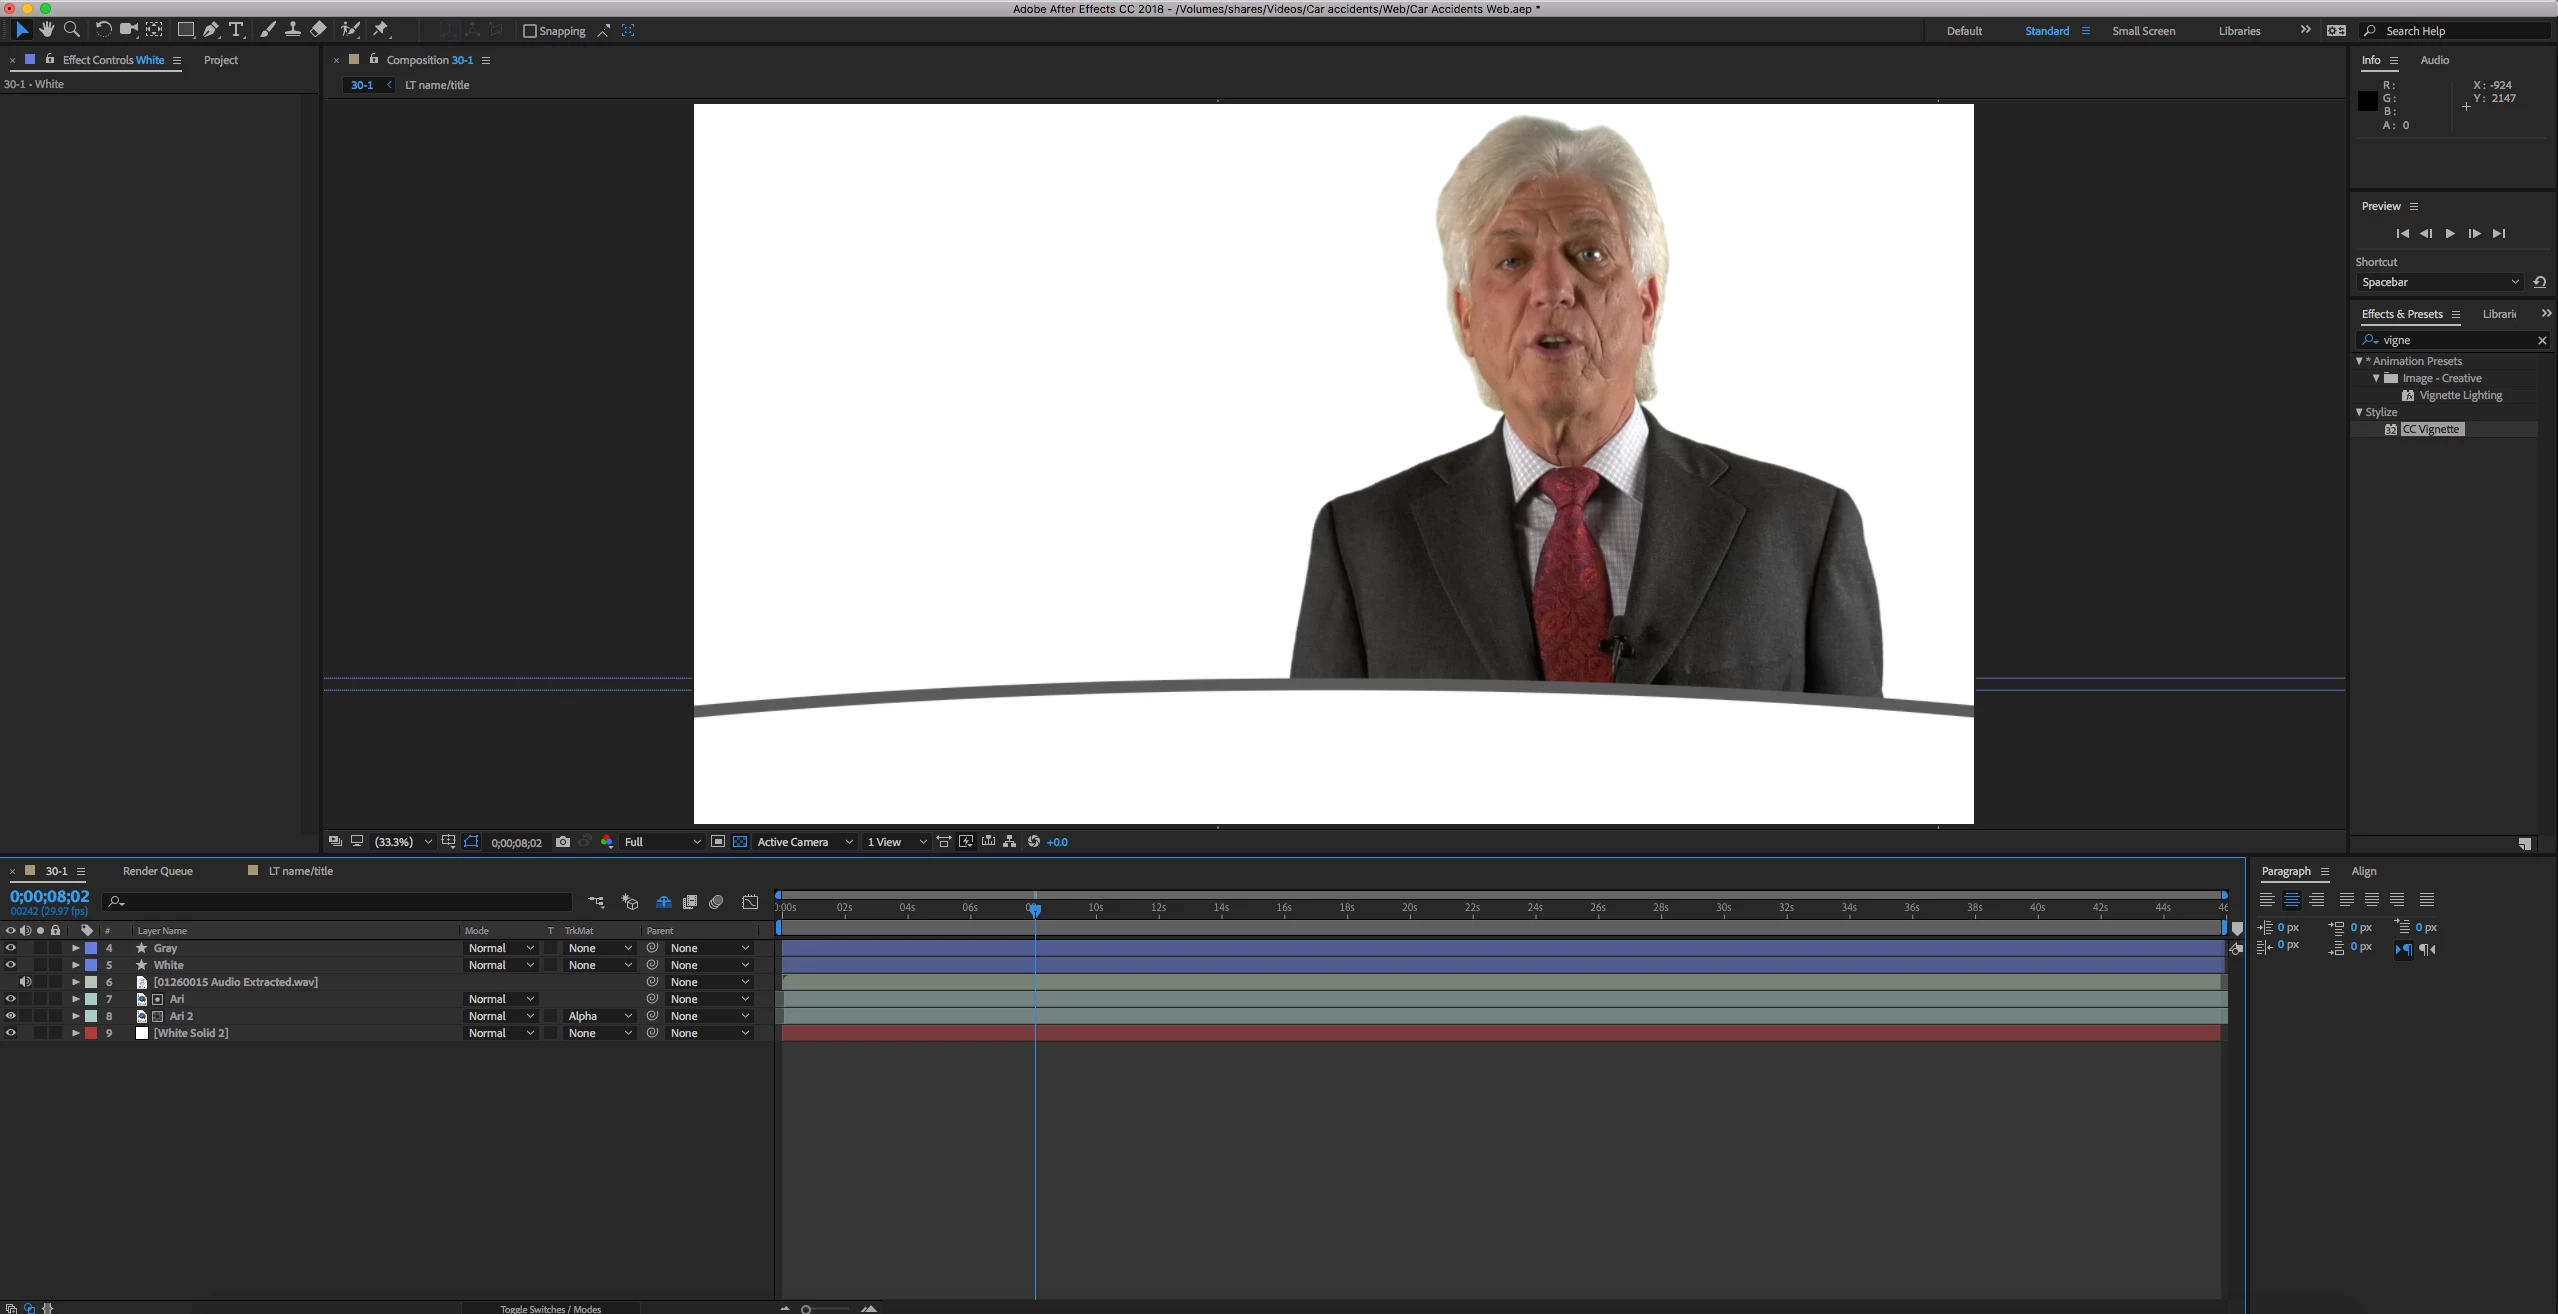Select the Zoom tool in toolbar
Viewport: 2558px width, 1314px height.
(72, 30)
